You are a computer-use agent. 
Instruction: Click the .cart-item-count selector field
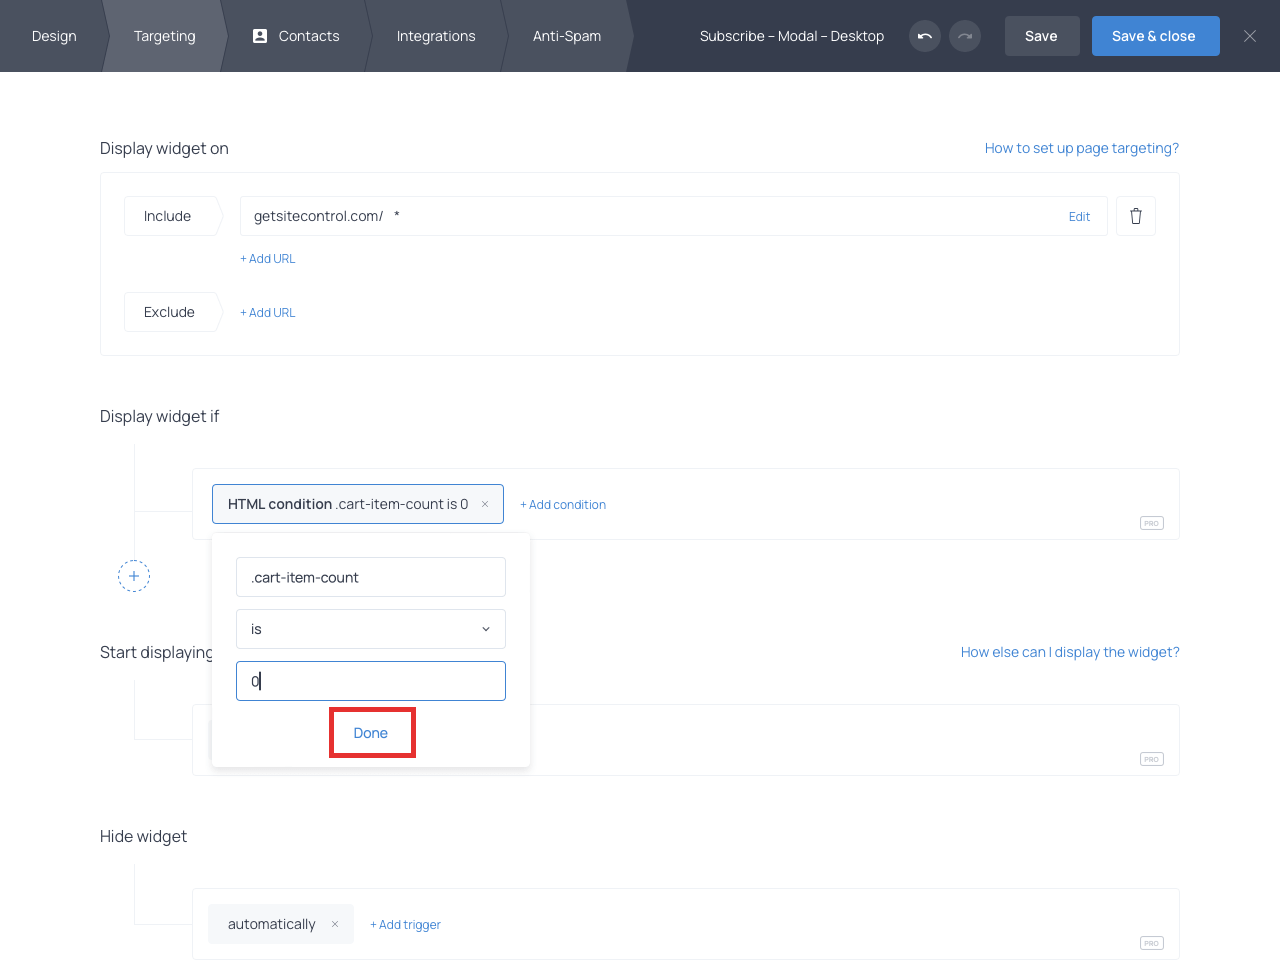pyautogui.click(x=370, y=577)
